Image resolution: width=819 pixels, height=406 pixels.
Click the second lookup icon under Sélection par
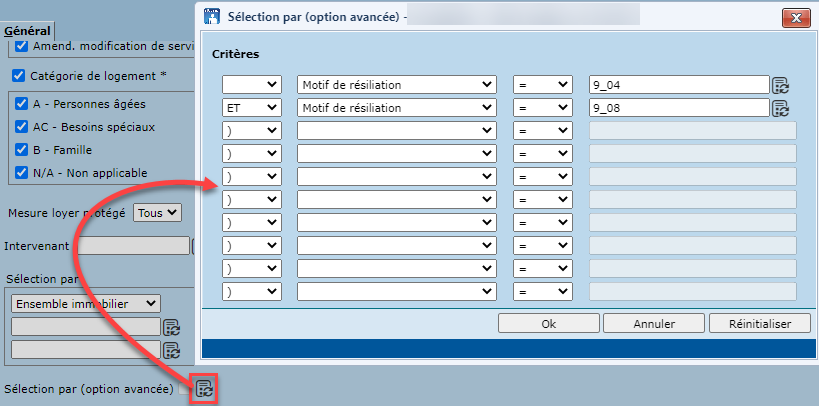(171, 350)
